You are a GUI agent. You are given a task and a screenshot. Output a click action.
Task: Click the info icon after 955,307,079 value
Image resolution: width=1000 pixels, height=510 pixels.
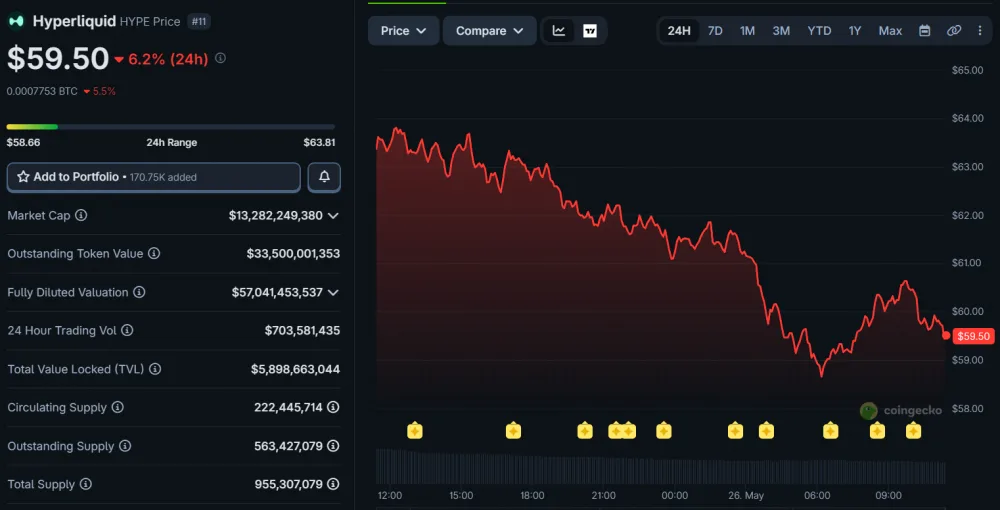click(333, 484)
